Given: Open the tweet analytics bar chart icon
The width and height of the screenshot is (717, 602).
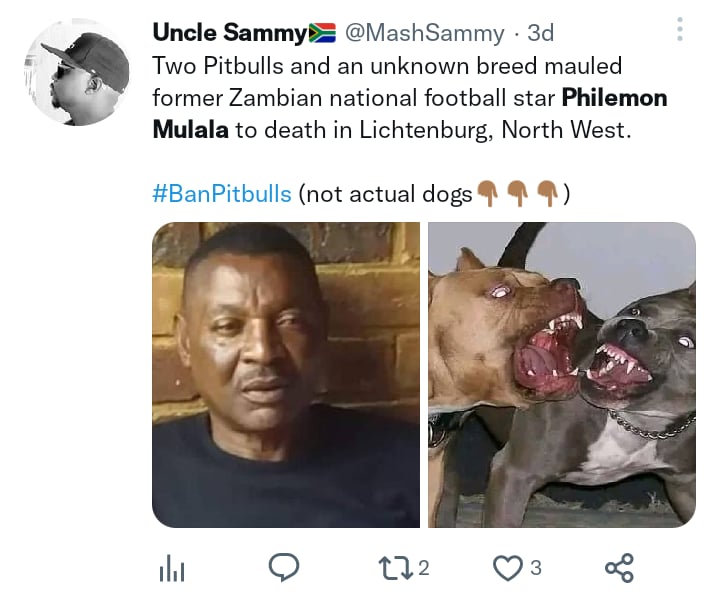Looking at the screenshot, I should pyautogui.click(x=172, y=568).
